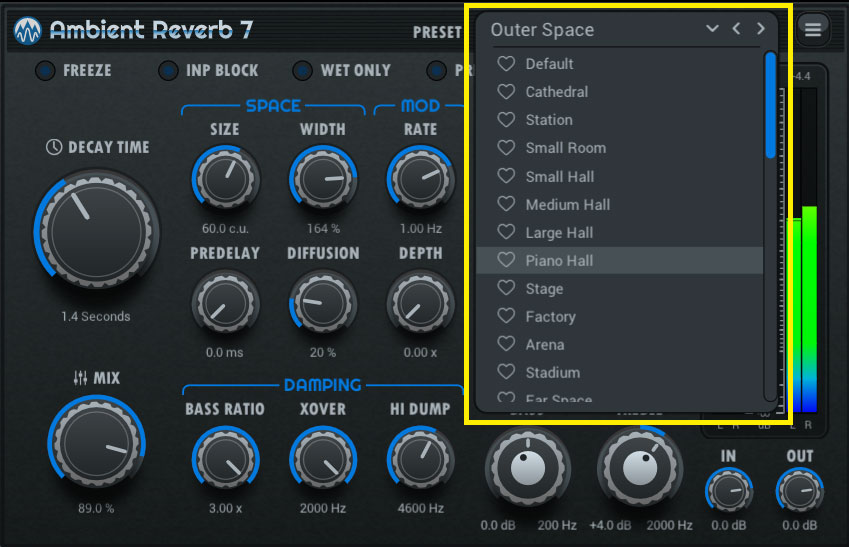
Task: Favorite the Large Hall preset heart
Action: [506, 232]
